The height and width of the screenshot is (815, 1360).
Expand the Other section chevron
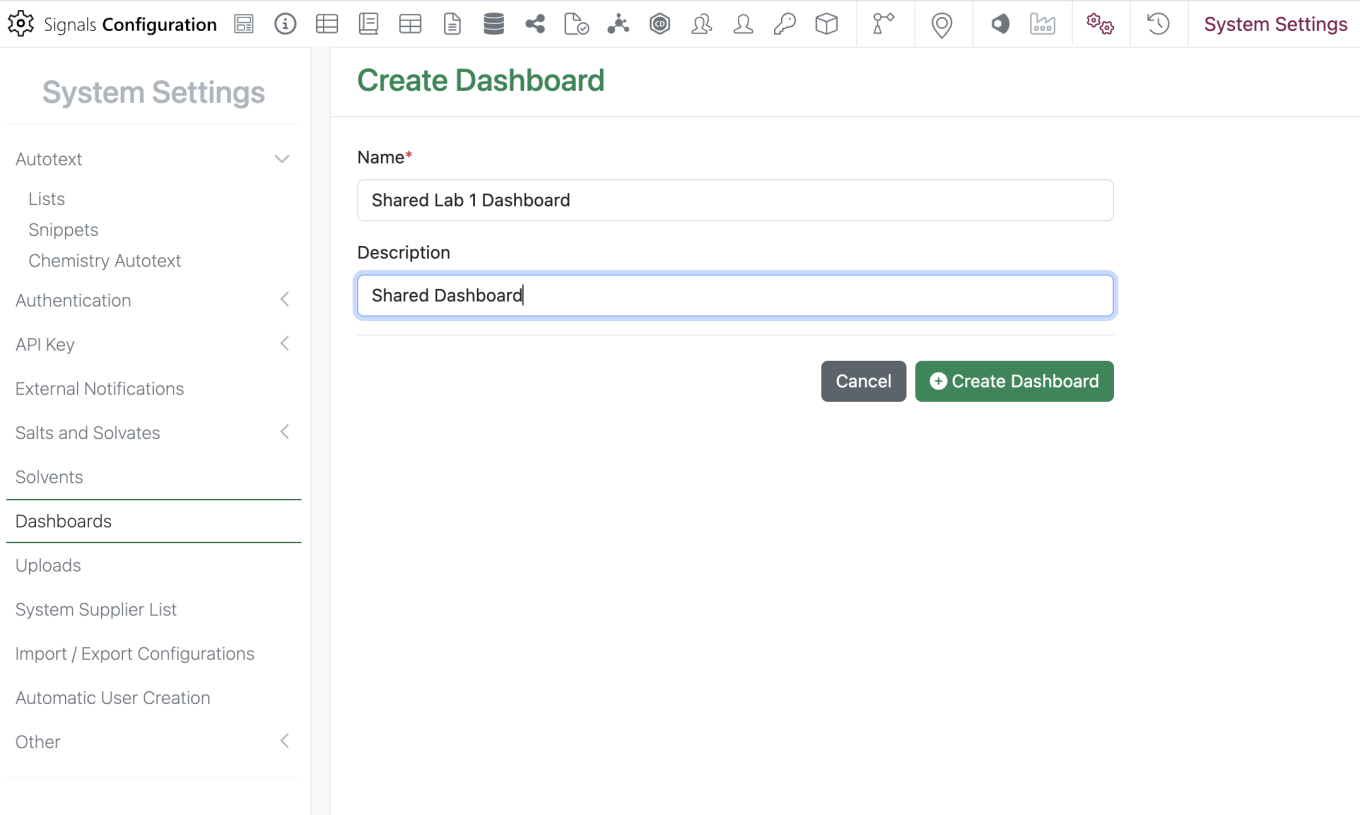[x=285, y=741]
